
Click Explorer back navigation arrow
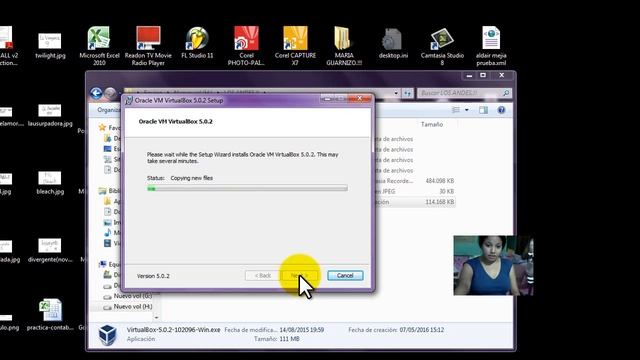[96, 93]
